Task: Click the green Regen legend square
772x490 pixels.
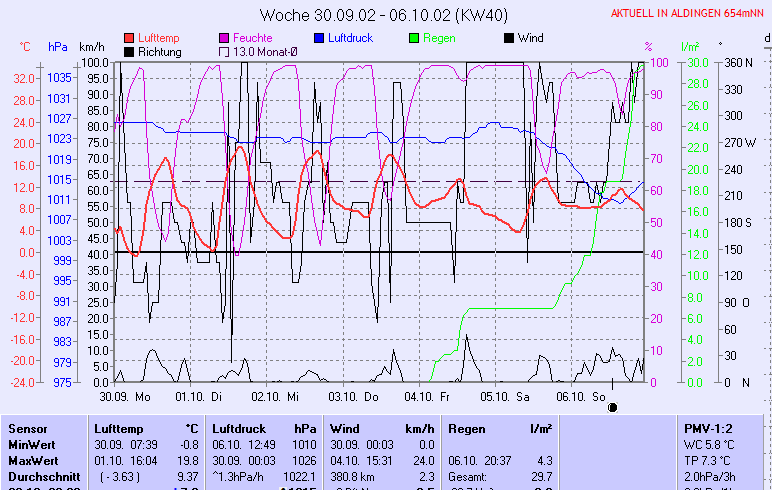Action: [x=414, y=38]
